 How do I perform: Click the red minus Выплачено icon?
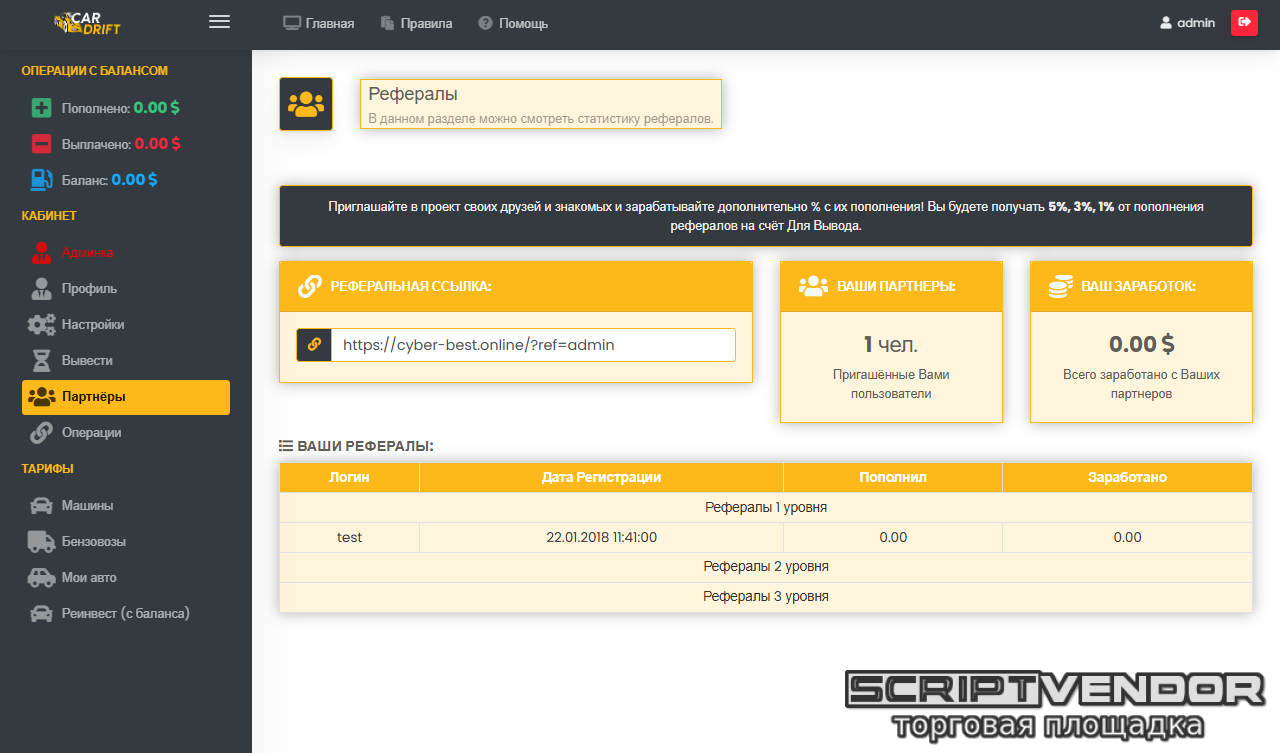pyautogui.click(x=41, y=144)
